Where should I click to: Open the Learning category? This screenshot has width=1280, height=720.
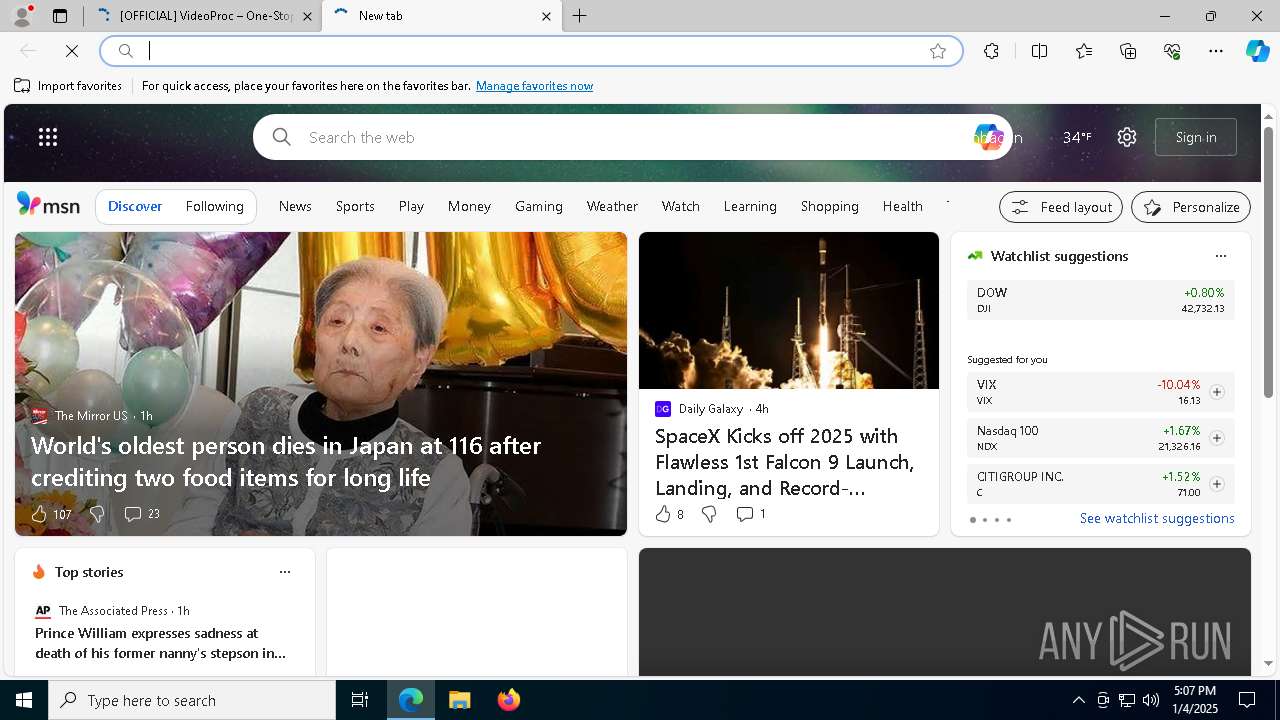click(750, 206)
